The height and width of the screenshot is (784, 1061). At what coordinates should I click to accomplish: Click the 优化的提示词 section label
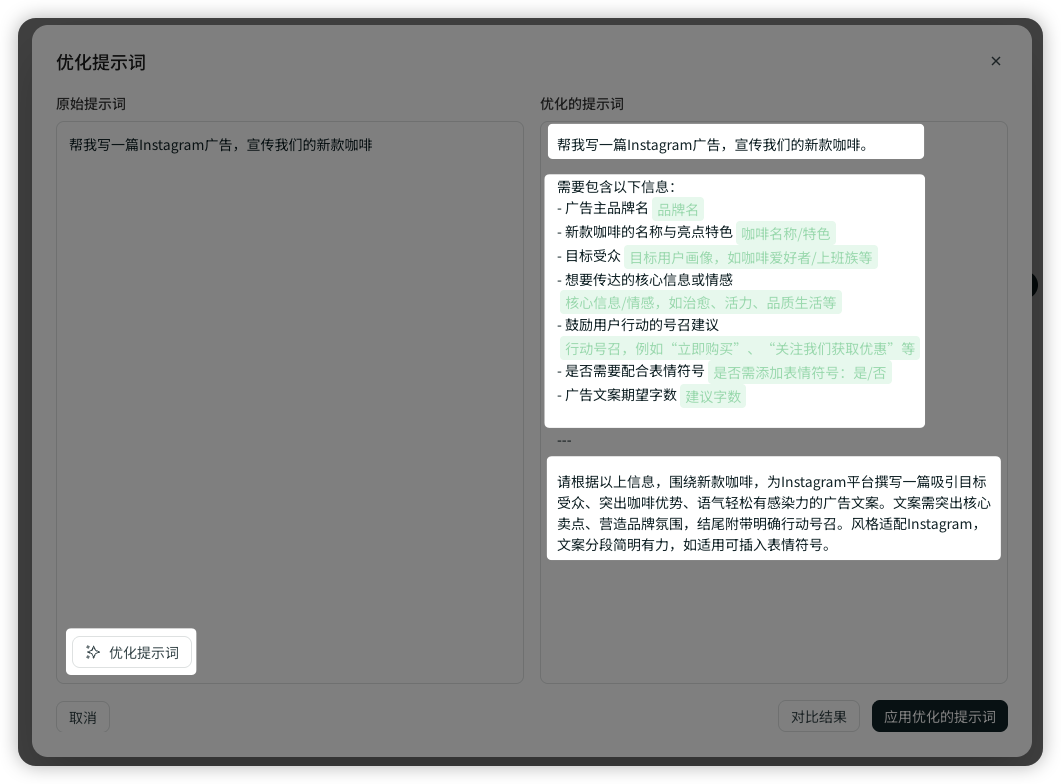coord(582,104)
